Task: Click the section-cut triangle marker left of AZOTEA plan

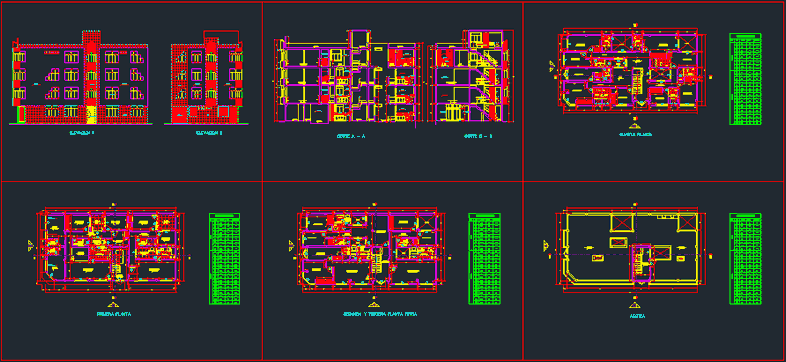Action: click(547, 245)
